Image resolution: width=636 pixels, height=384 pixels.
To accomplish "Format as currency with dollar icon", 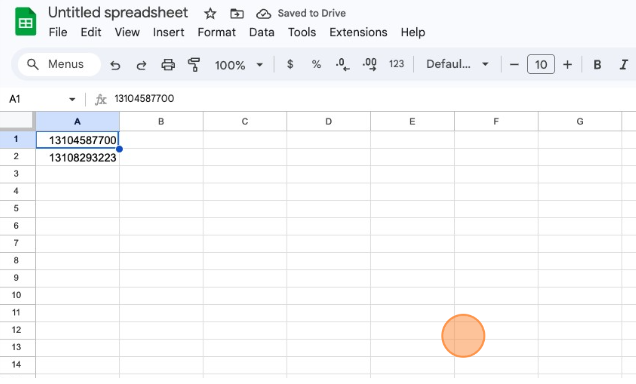I will (x=290, y=64).
